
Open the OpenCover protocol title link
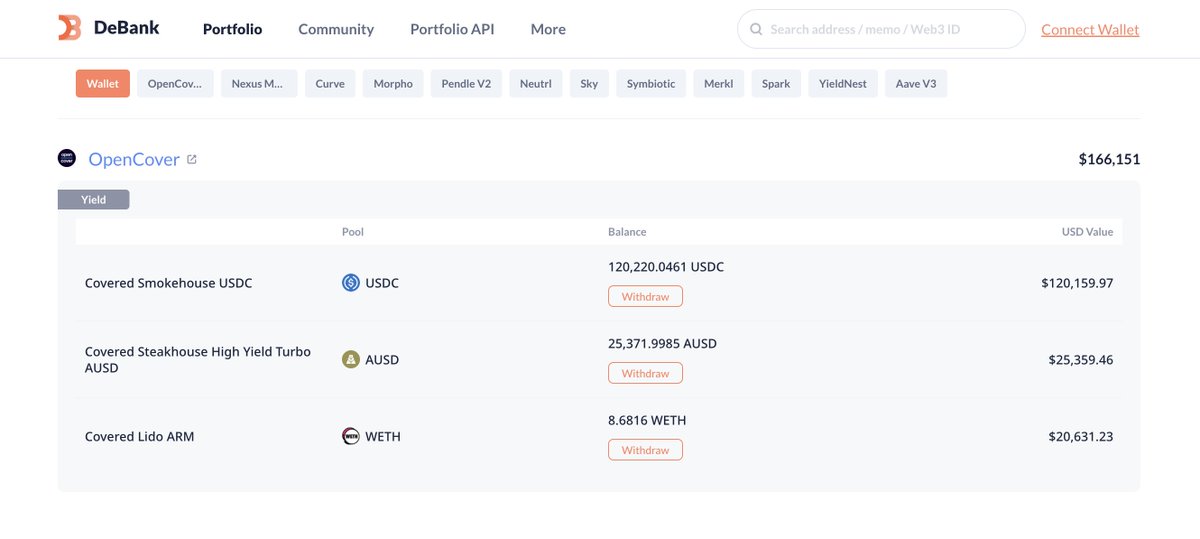coord(134,159)
